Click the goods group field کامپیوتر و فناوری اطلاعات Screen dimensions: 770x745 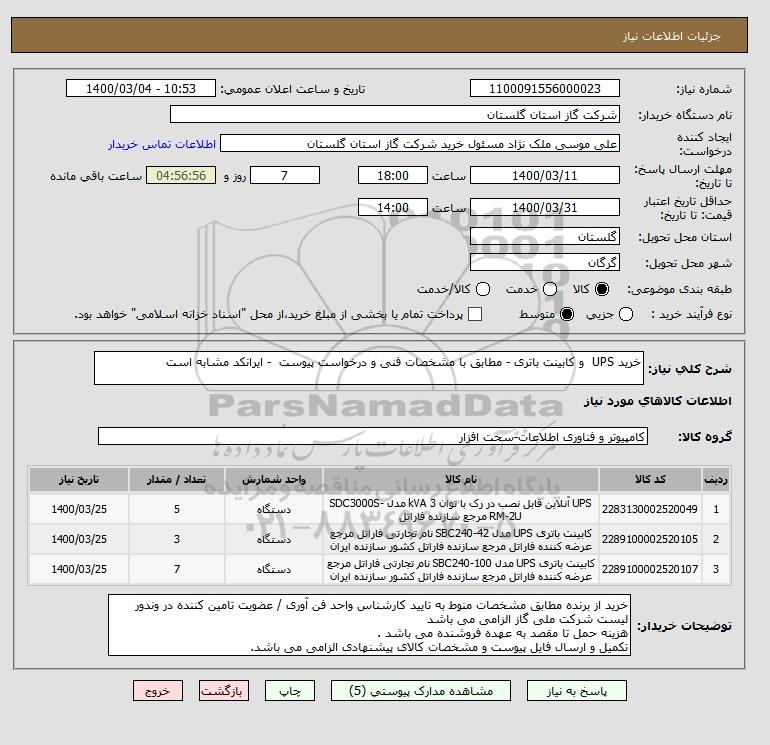(373, 436)
